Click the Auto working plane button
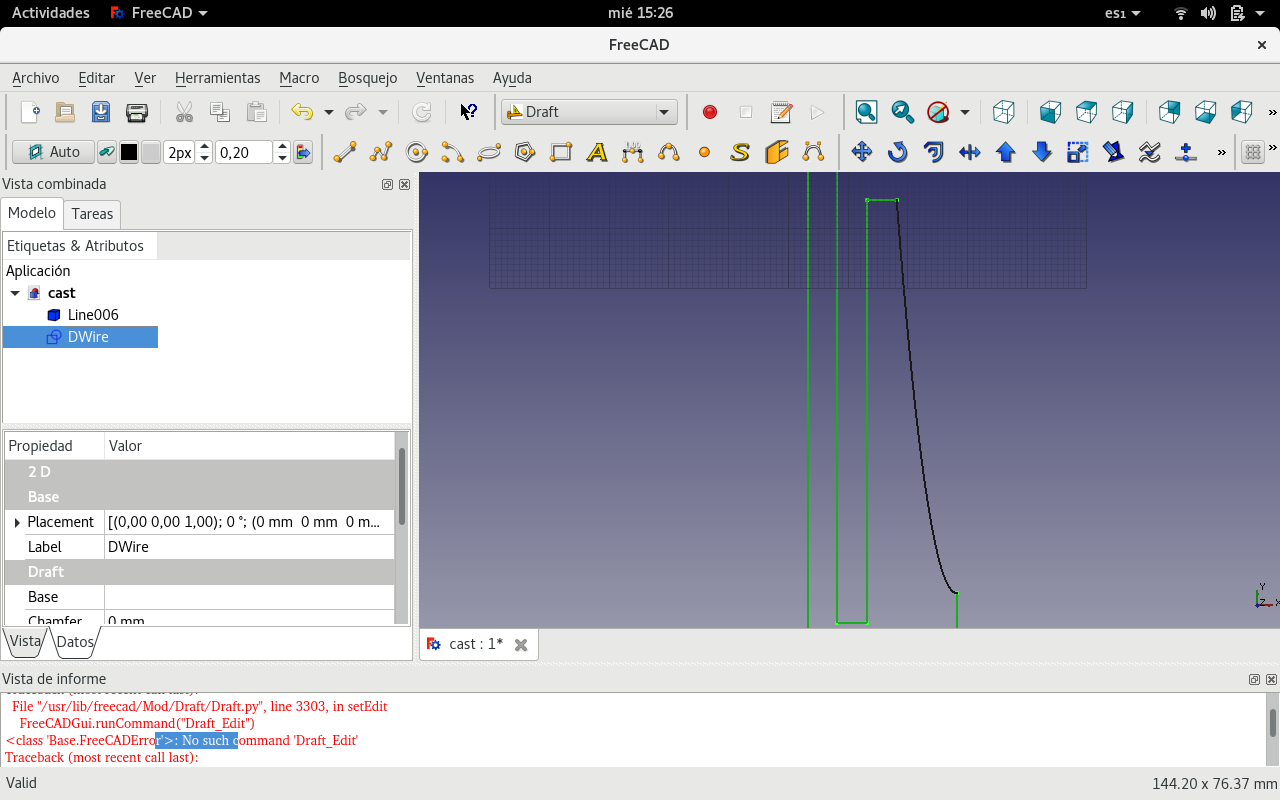Image resolution: width=1280 pixels, height=800 pixels. [x=53, y=152]
